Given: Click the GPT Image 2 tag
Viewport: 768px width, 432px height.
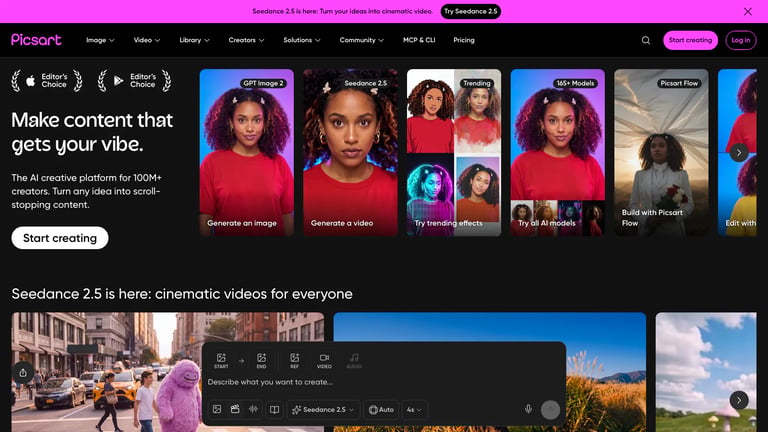Looking at the screenshot, I should point(264,83).
